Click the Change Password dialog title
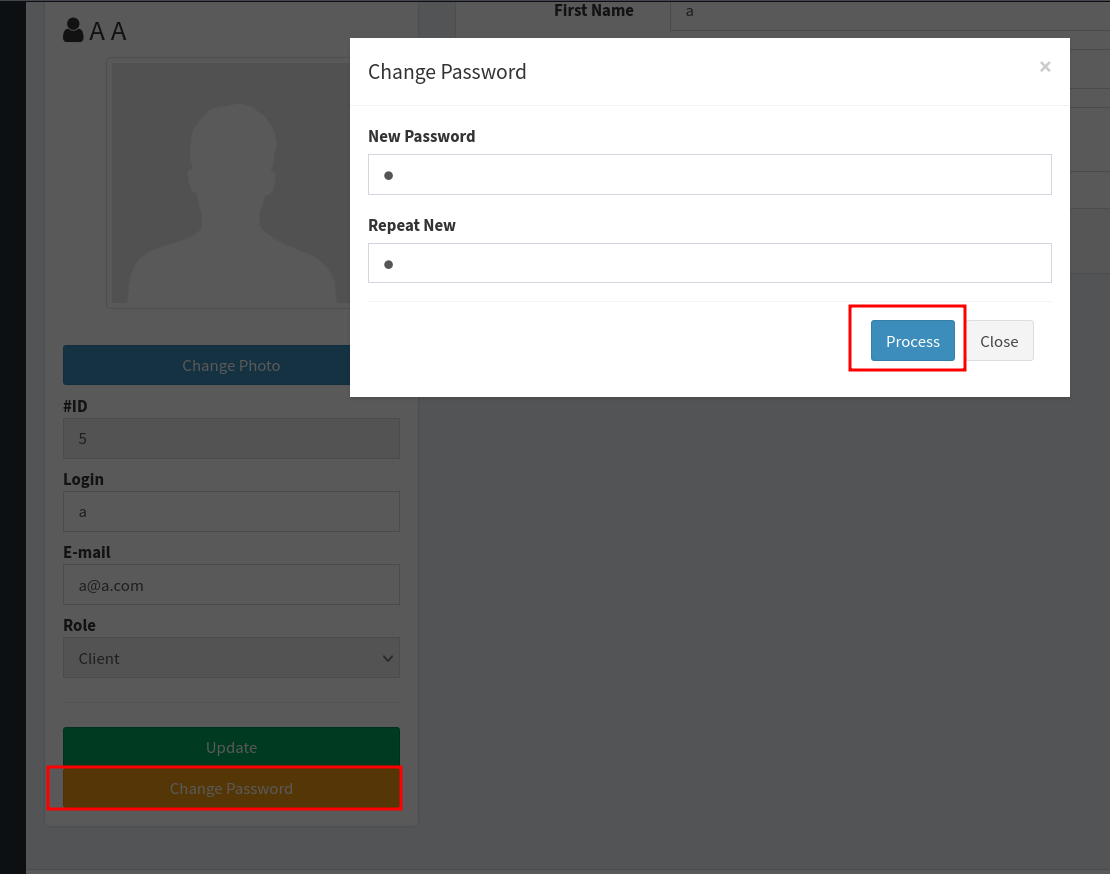Image resolution: width=1110 pixels, height=874 pixels. (447, 71)
